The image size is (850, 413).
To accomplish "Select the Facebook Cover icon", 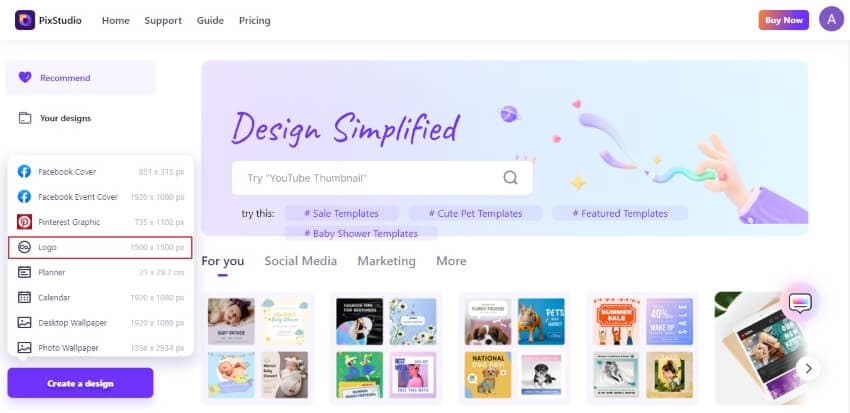I will pos(24,172).
